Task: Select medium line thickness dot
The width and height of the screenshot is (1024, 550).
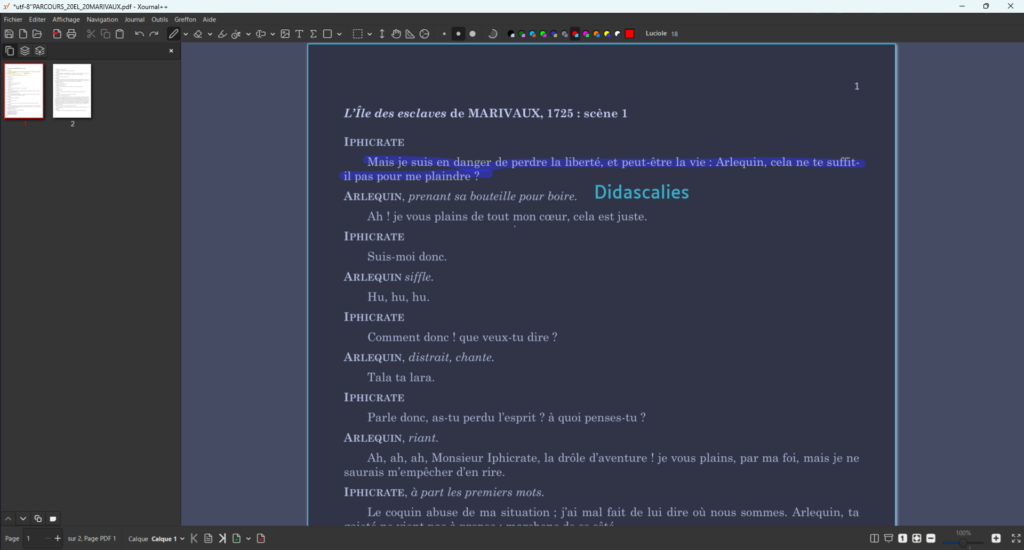Action: pyautogui.click(x=458, y=34)
